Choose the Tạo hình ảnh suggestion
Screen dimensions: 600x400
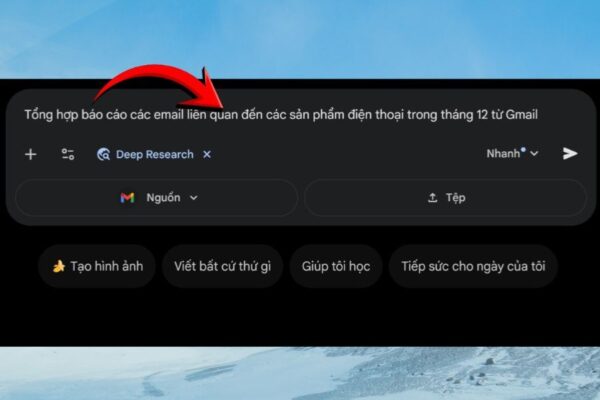(x=97, y=266)
